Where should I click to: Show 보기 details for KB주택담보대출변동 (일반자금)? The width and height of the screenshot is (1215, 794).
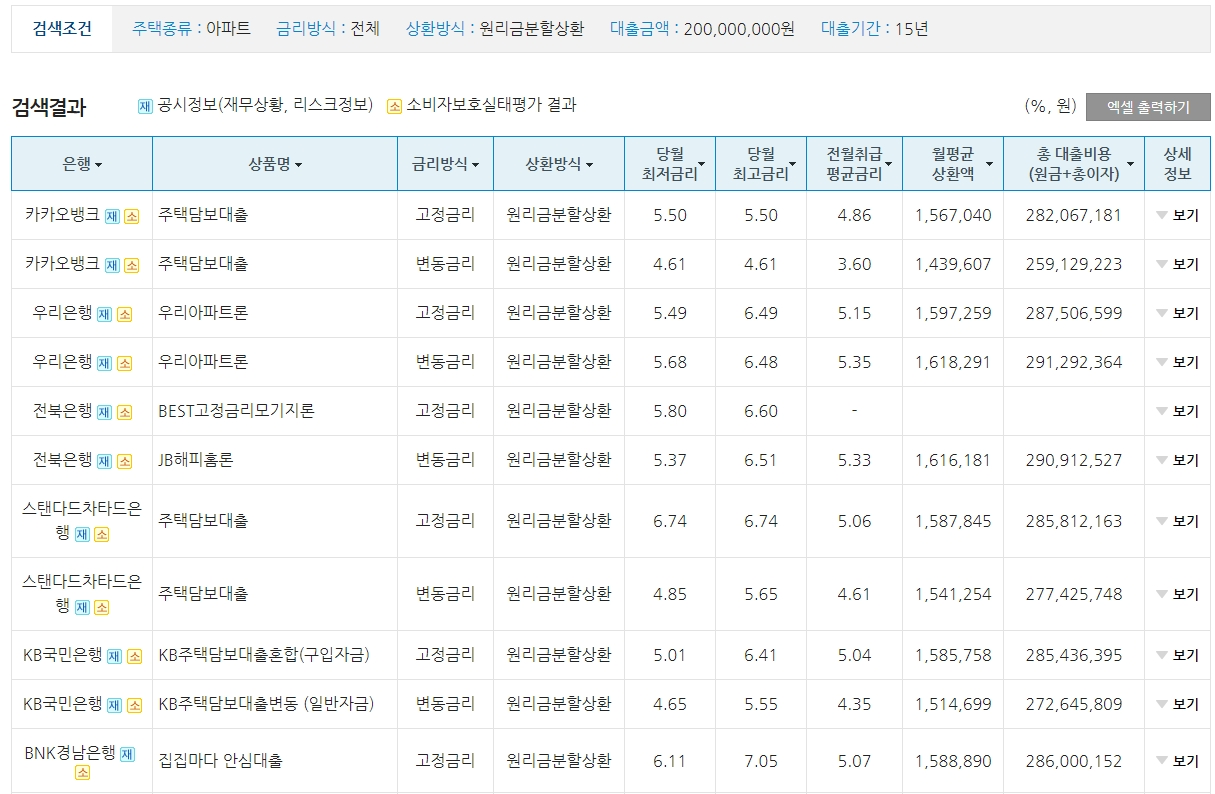coord(1177,705)
